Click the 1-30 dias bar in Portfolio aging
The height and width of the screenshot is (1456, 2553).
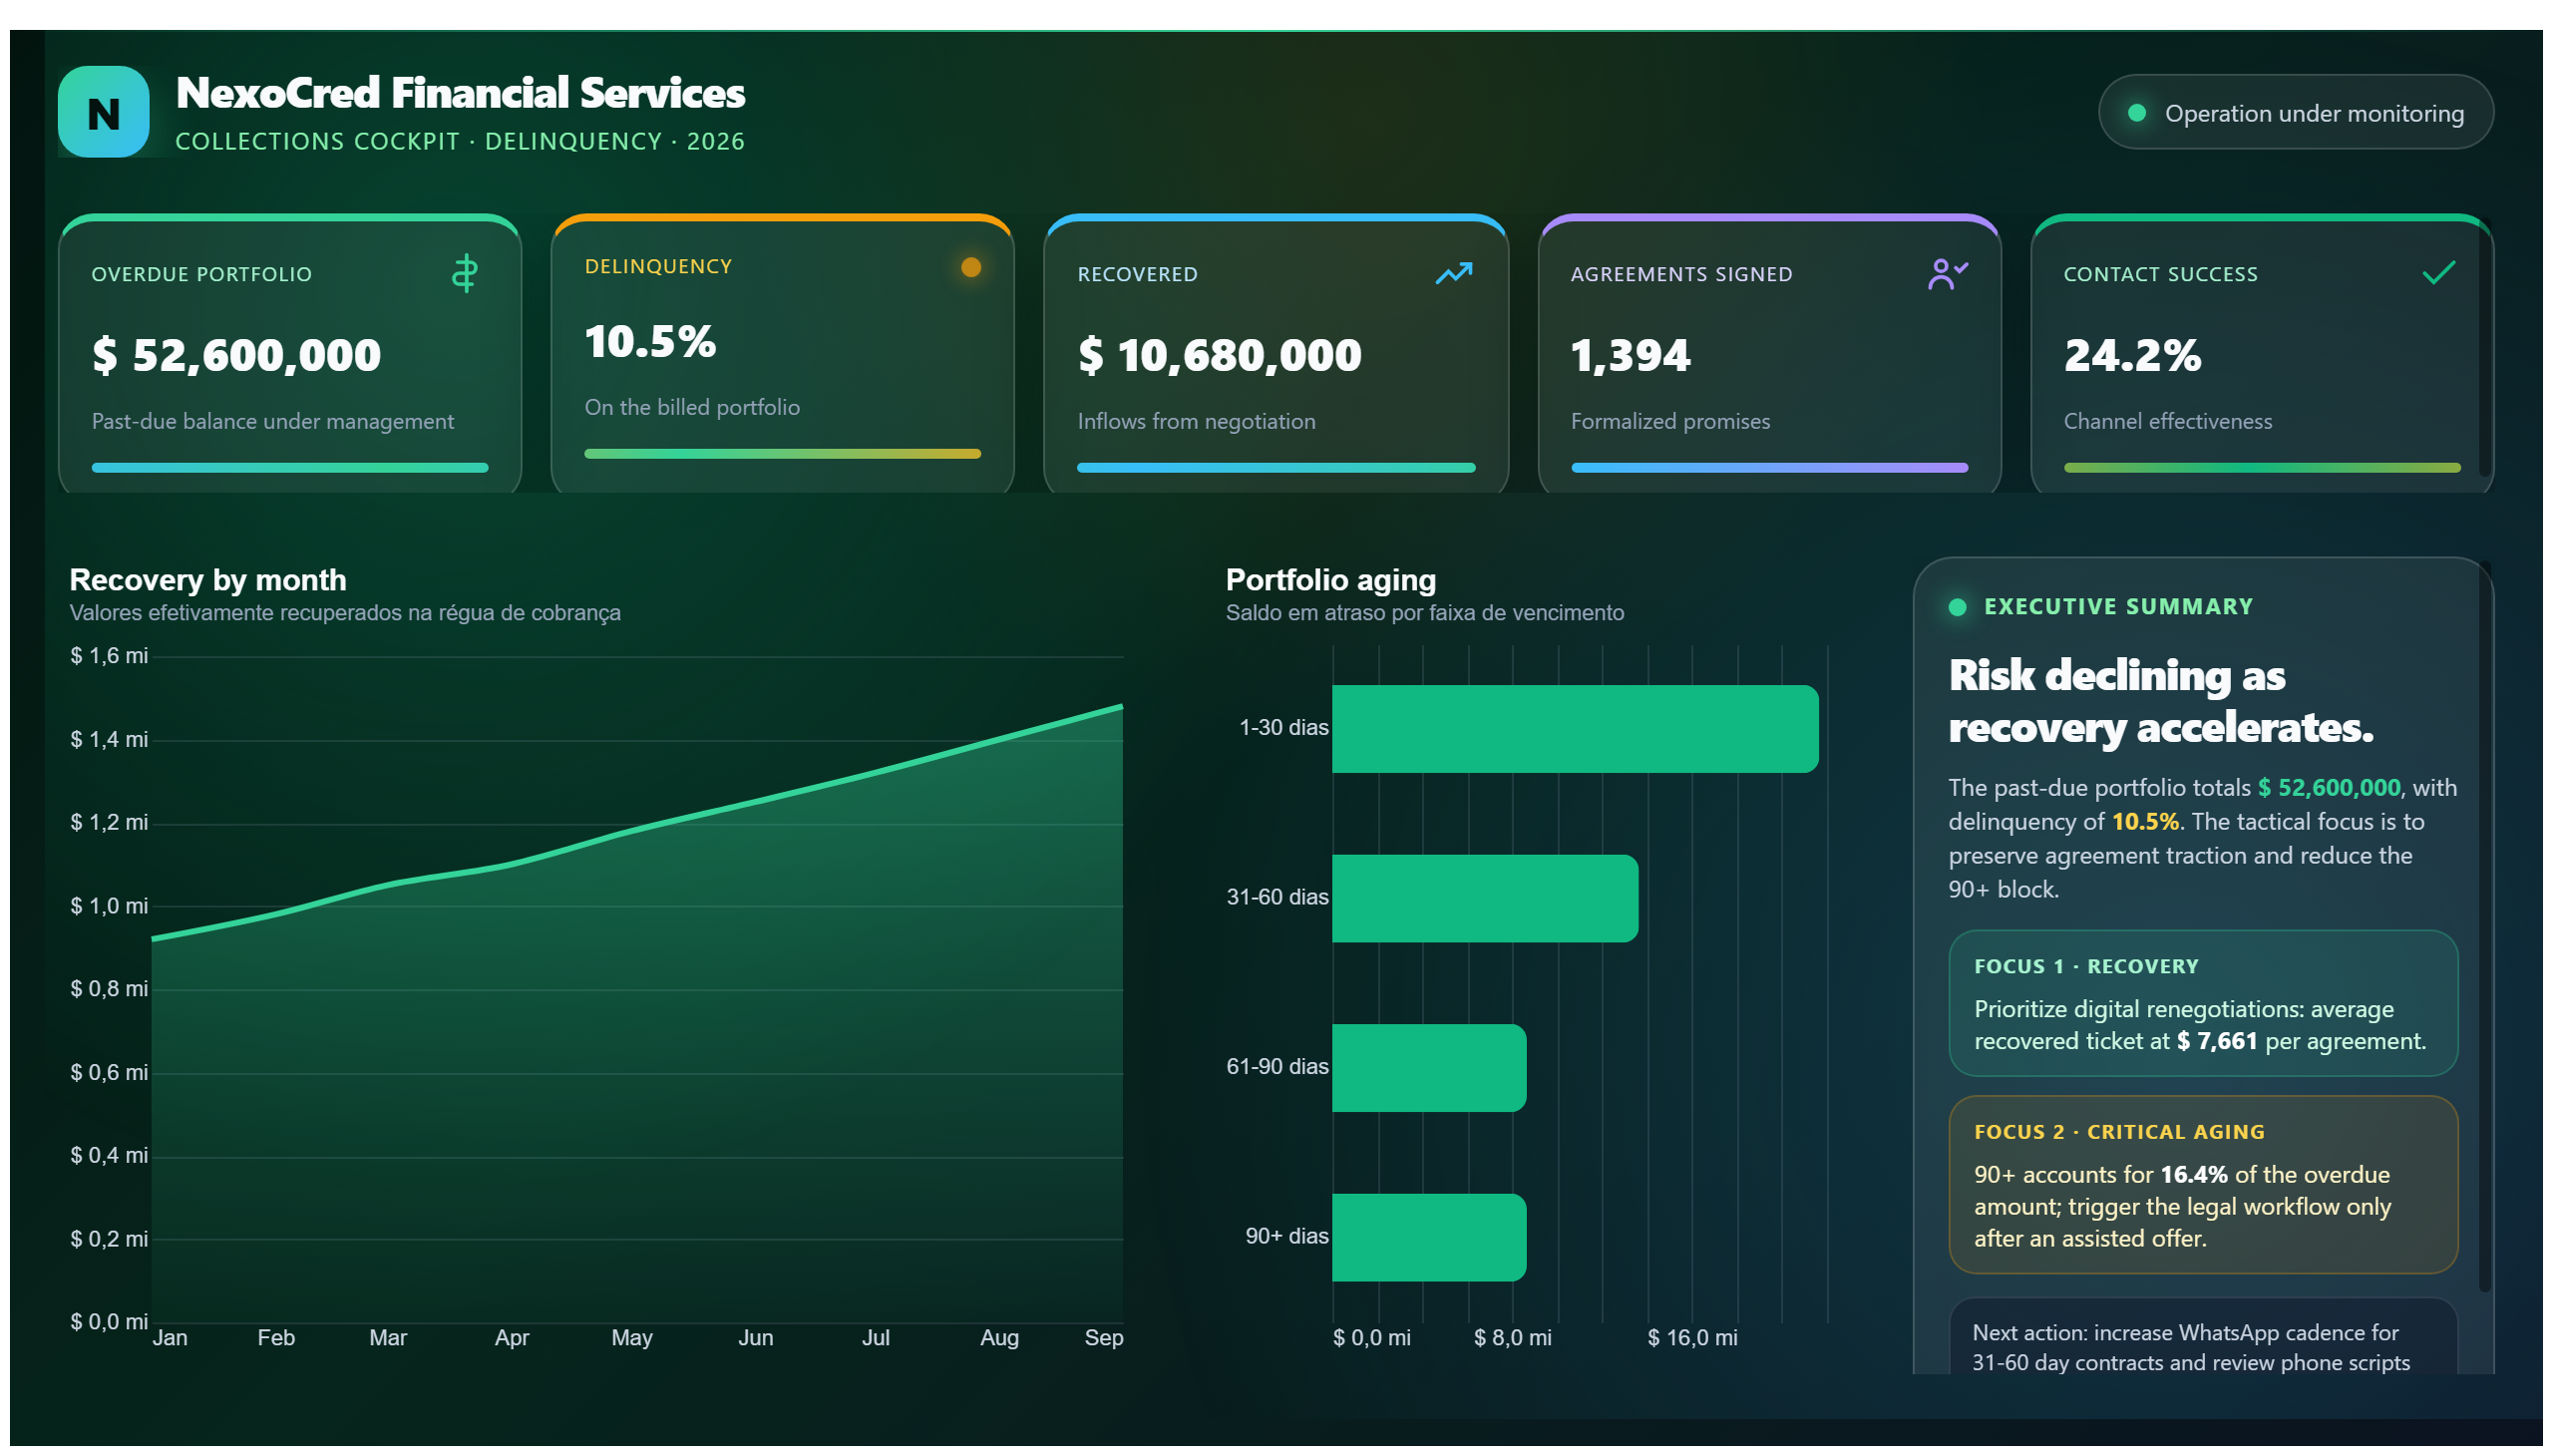(1575, 728)
